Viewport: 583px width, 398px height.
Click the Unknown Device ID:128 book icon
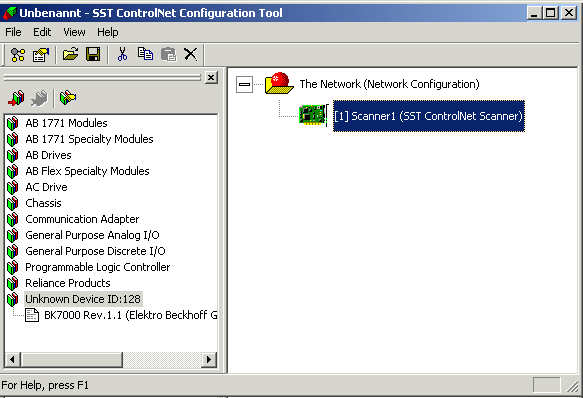(13, 299)
